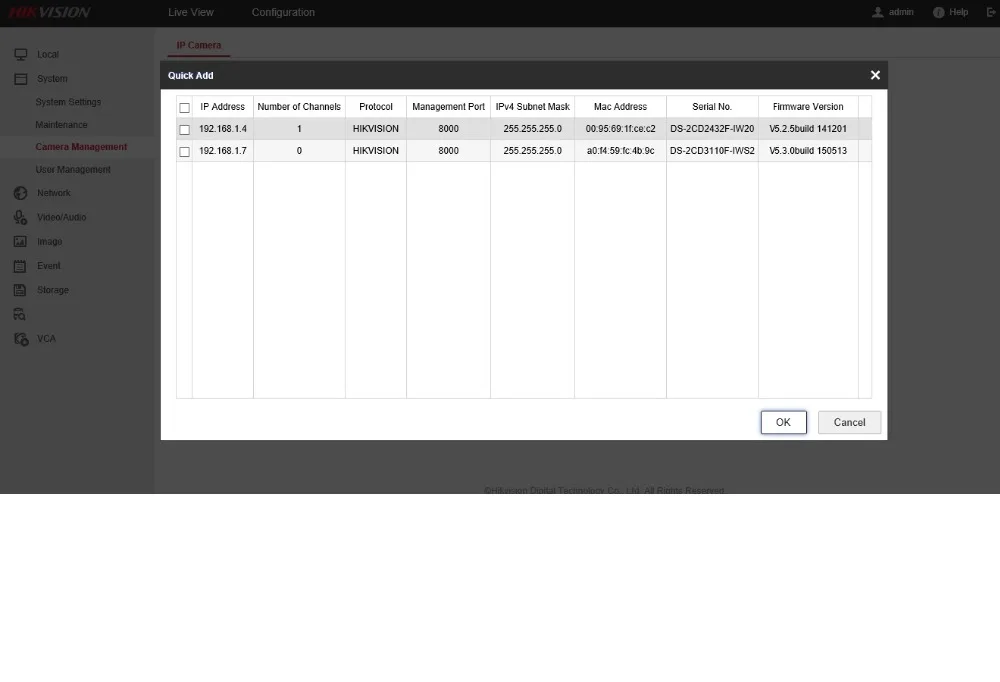Open the Configuration tab

pyautogui.click(x=283, y=12)
